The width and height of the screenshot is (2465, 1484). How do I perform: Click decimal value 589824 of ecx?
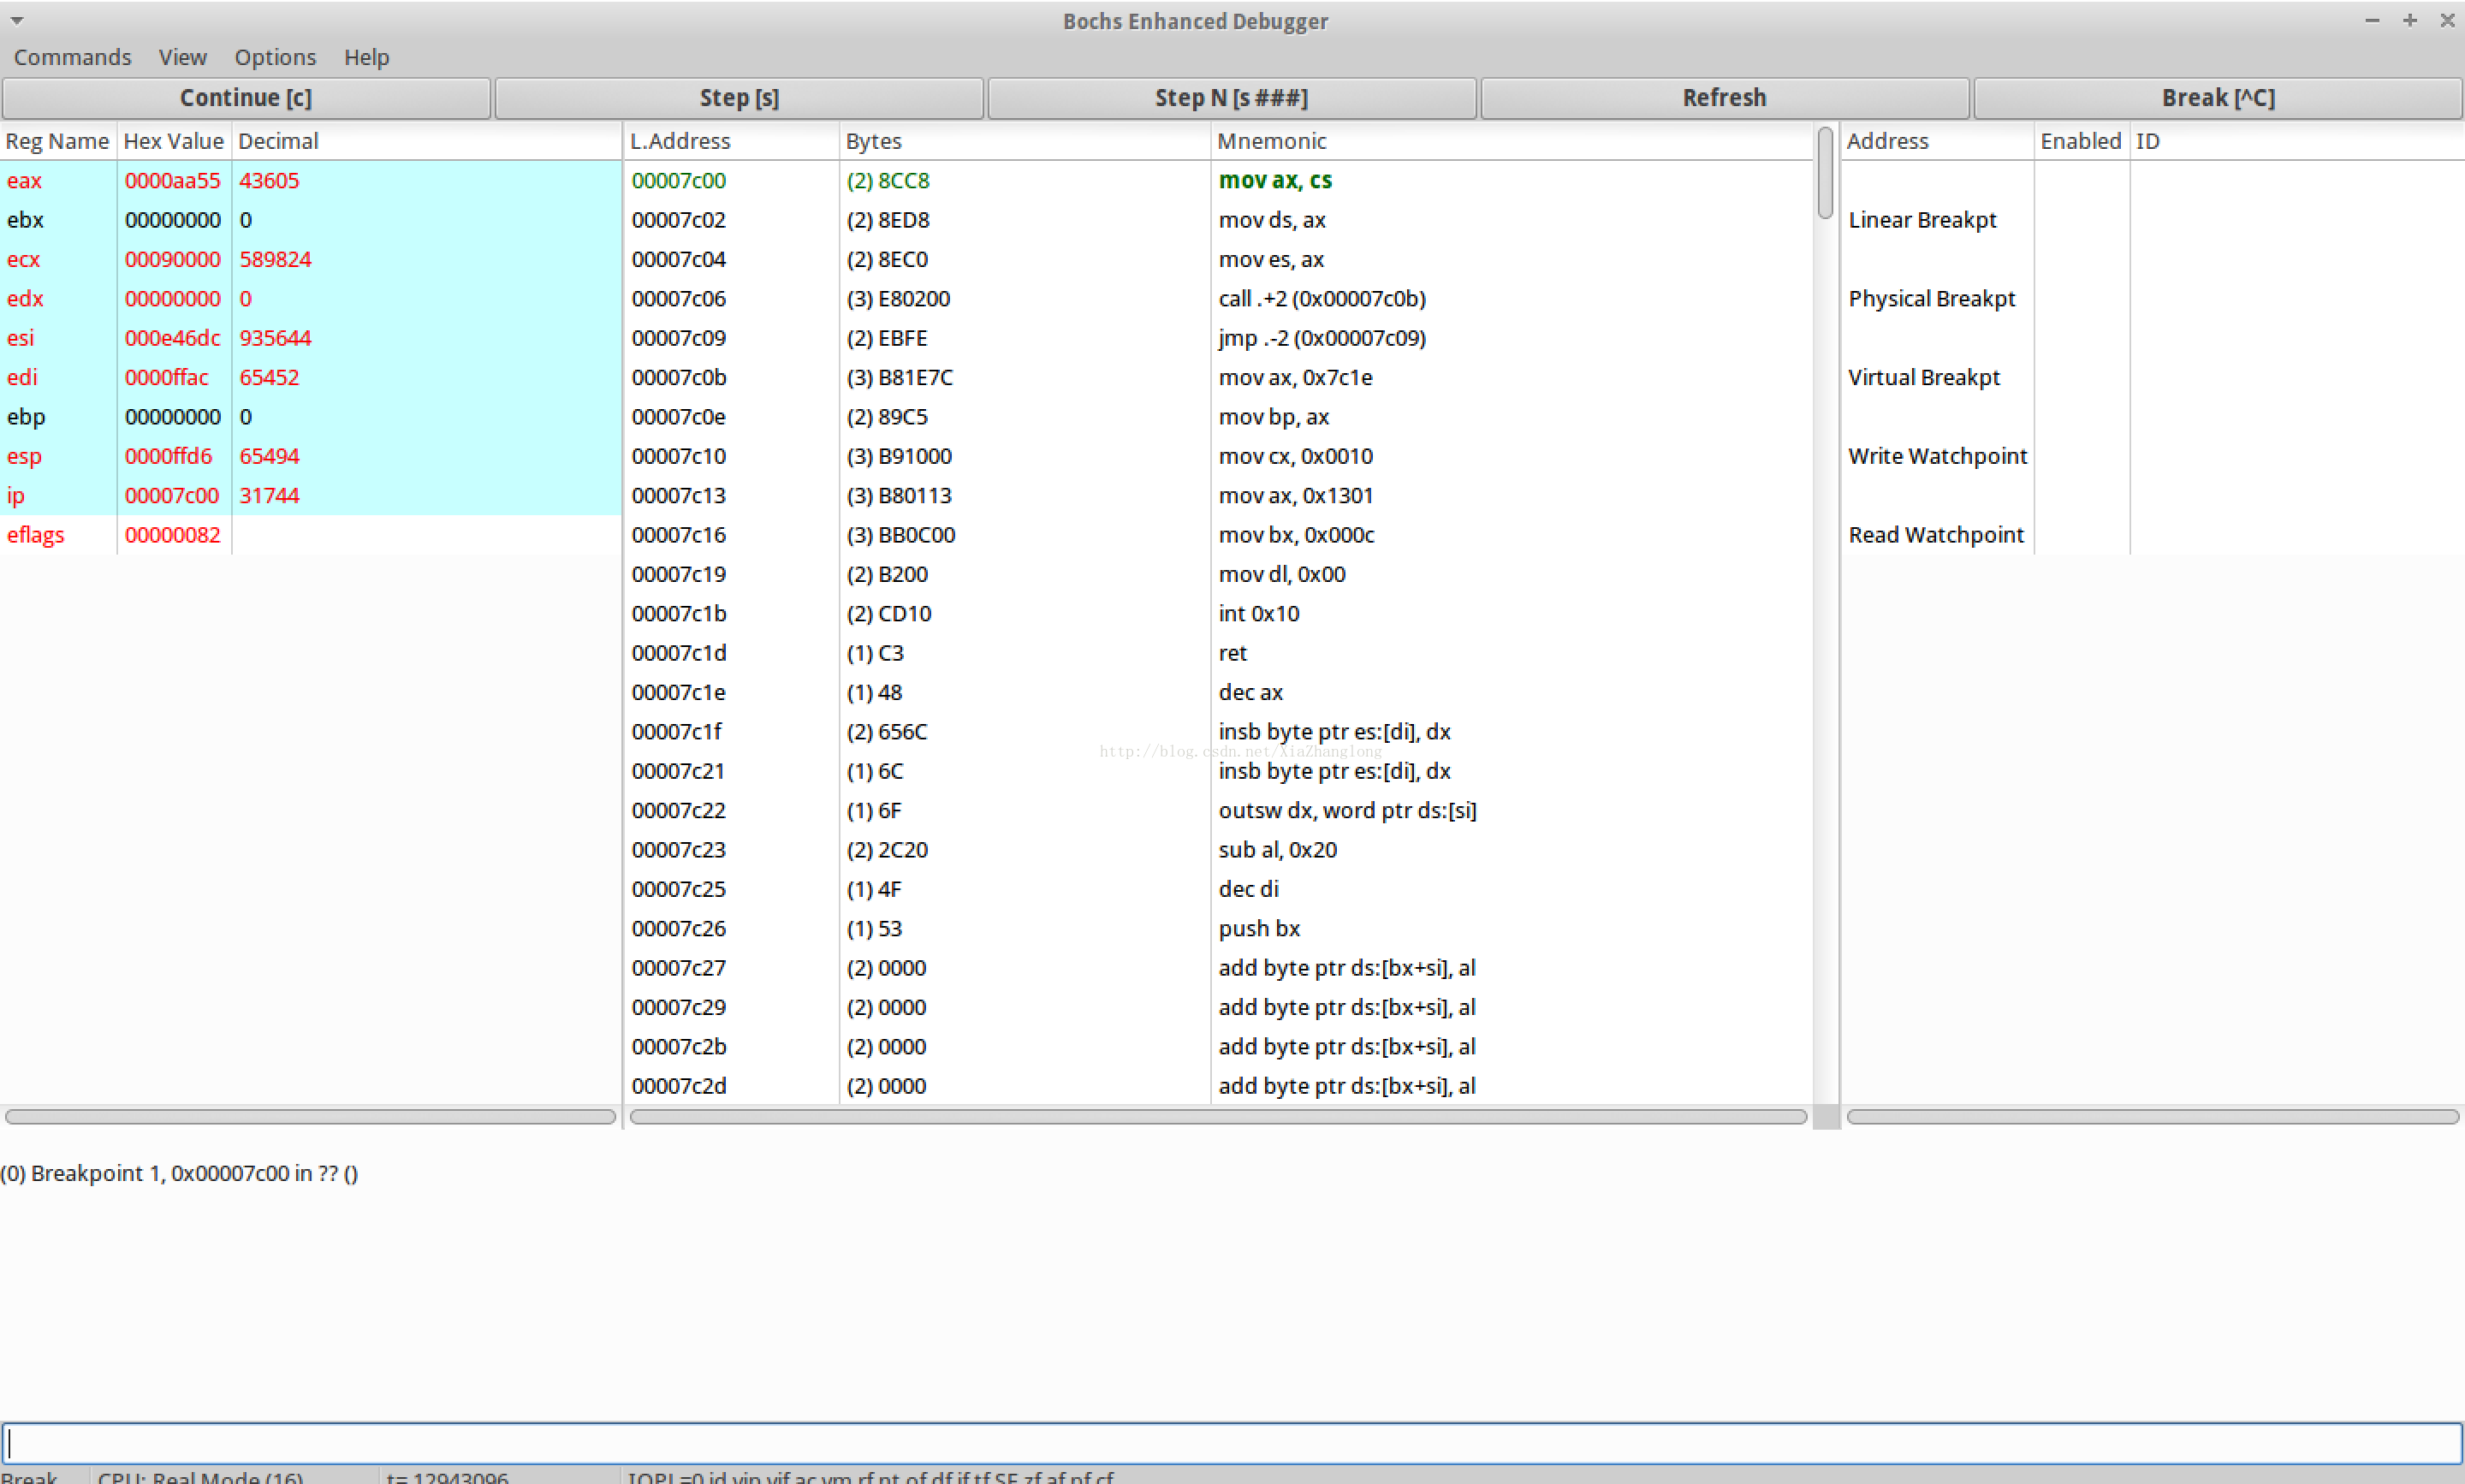(x=275, y=259)
